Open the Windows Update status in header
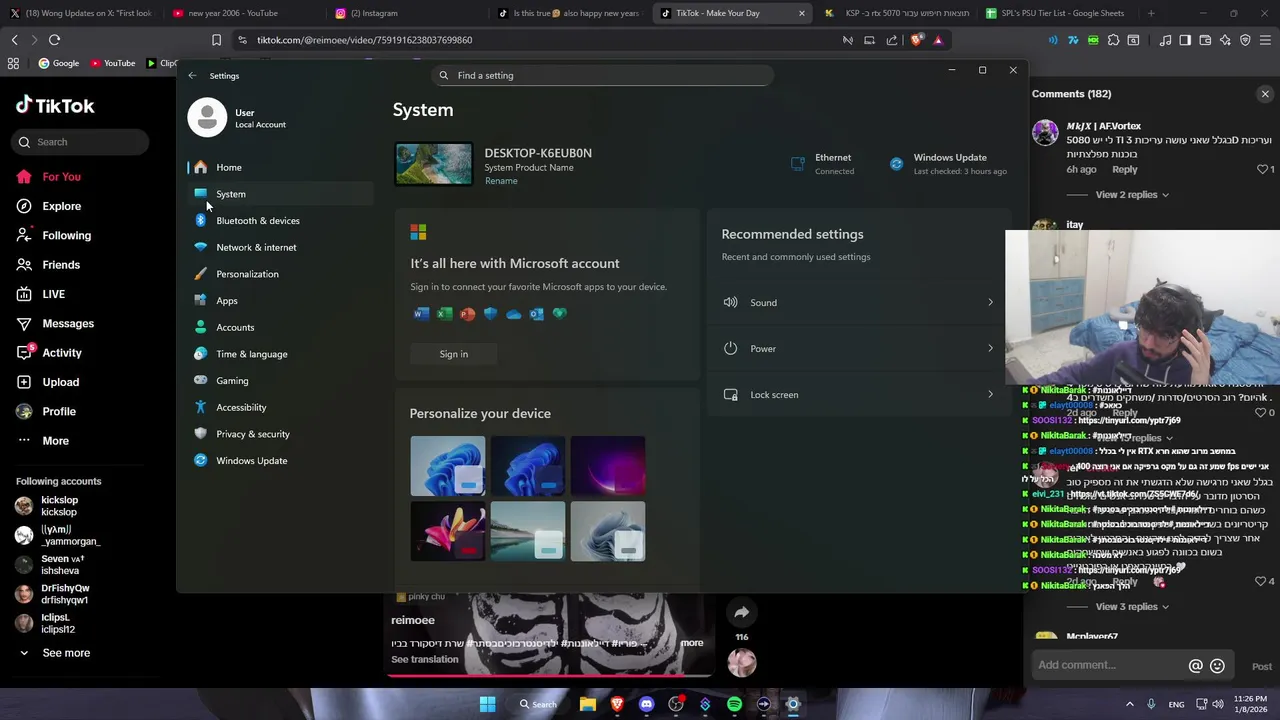This screenshot has width=1280, height=720. coord(947,164)
